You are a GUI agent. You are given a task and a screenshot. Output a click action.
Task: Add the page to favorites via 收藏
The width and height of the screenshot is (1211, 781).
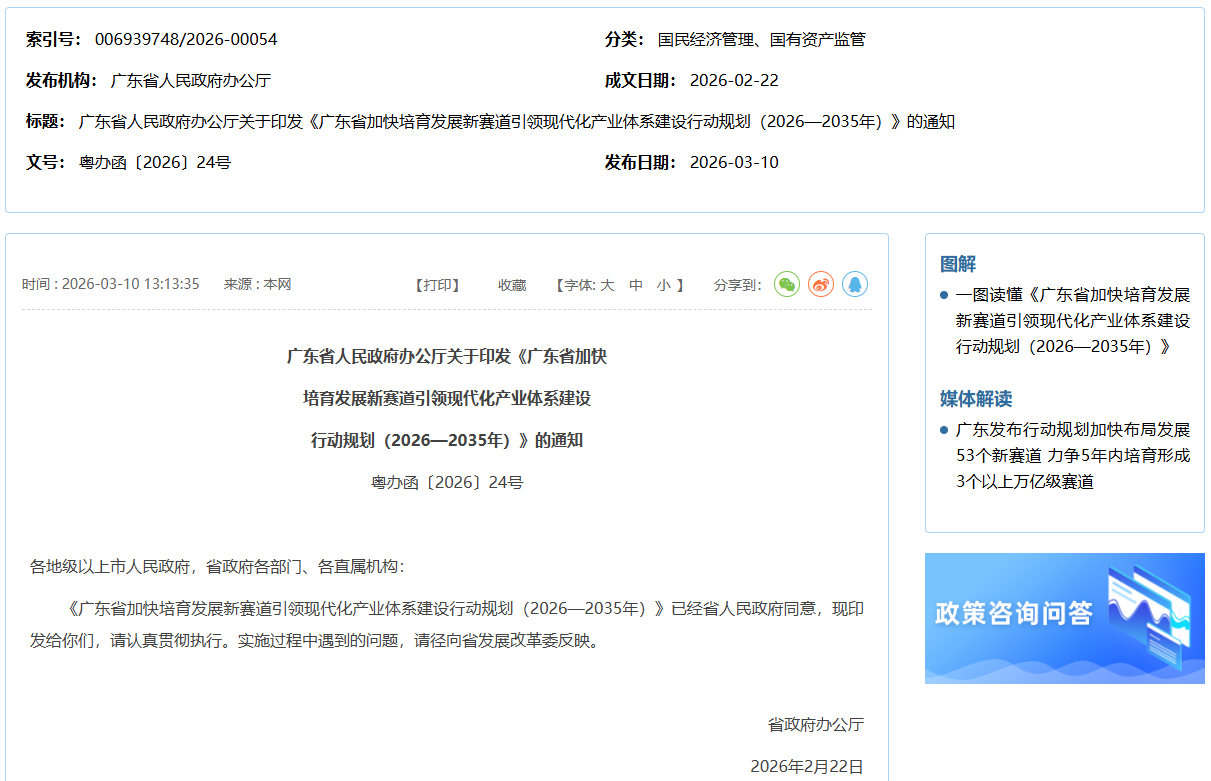click(512, 285)
